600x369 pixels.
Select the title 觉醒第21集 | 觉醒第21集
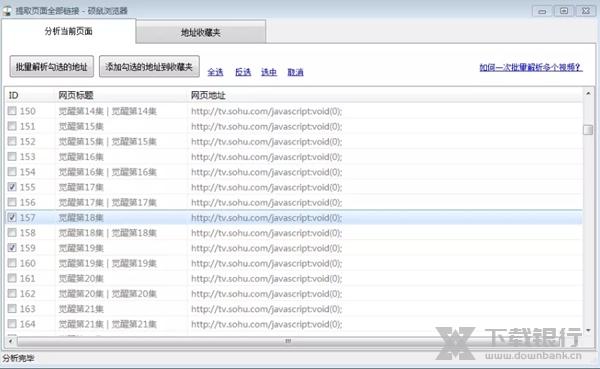pos(108,324)
